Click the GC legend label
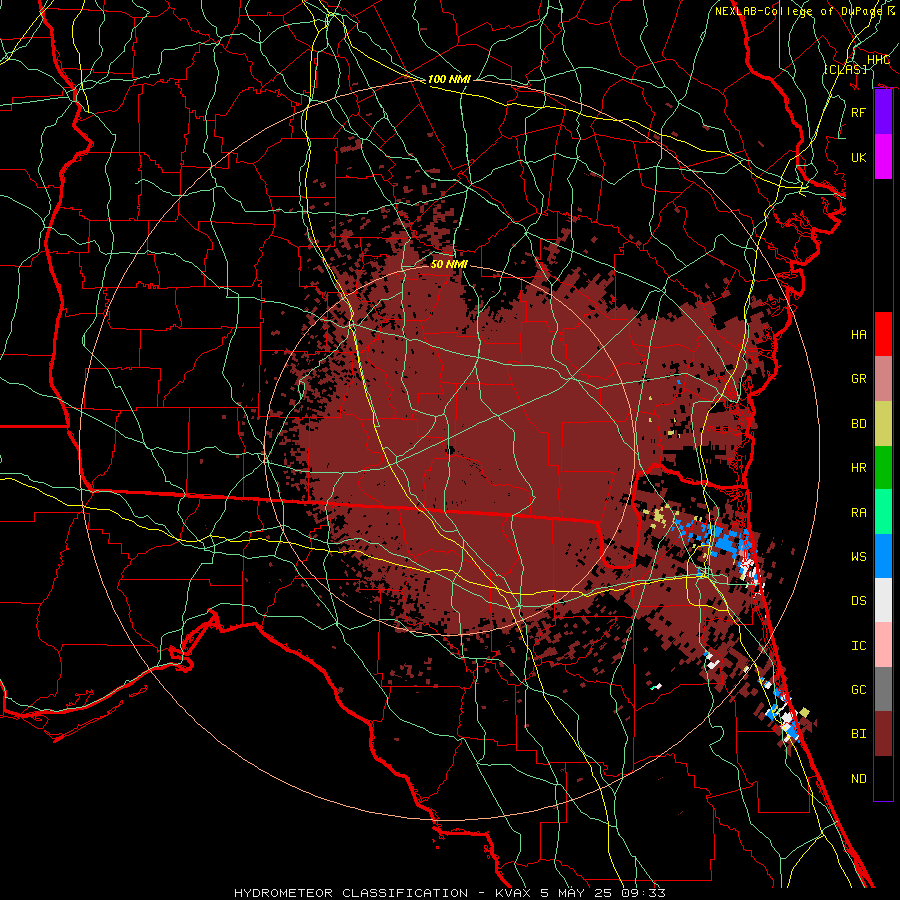This screenshot has width=900, height=900. pyautogui.click(x=859, y=689)
